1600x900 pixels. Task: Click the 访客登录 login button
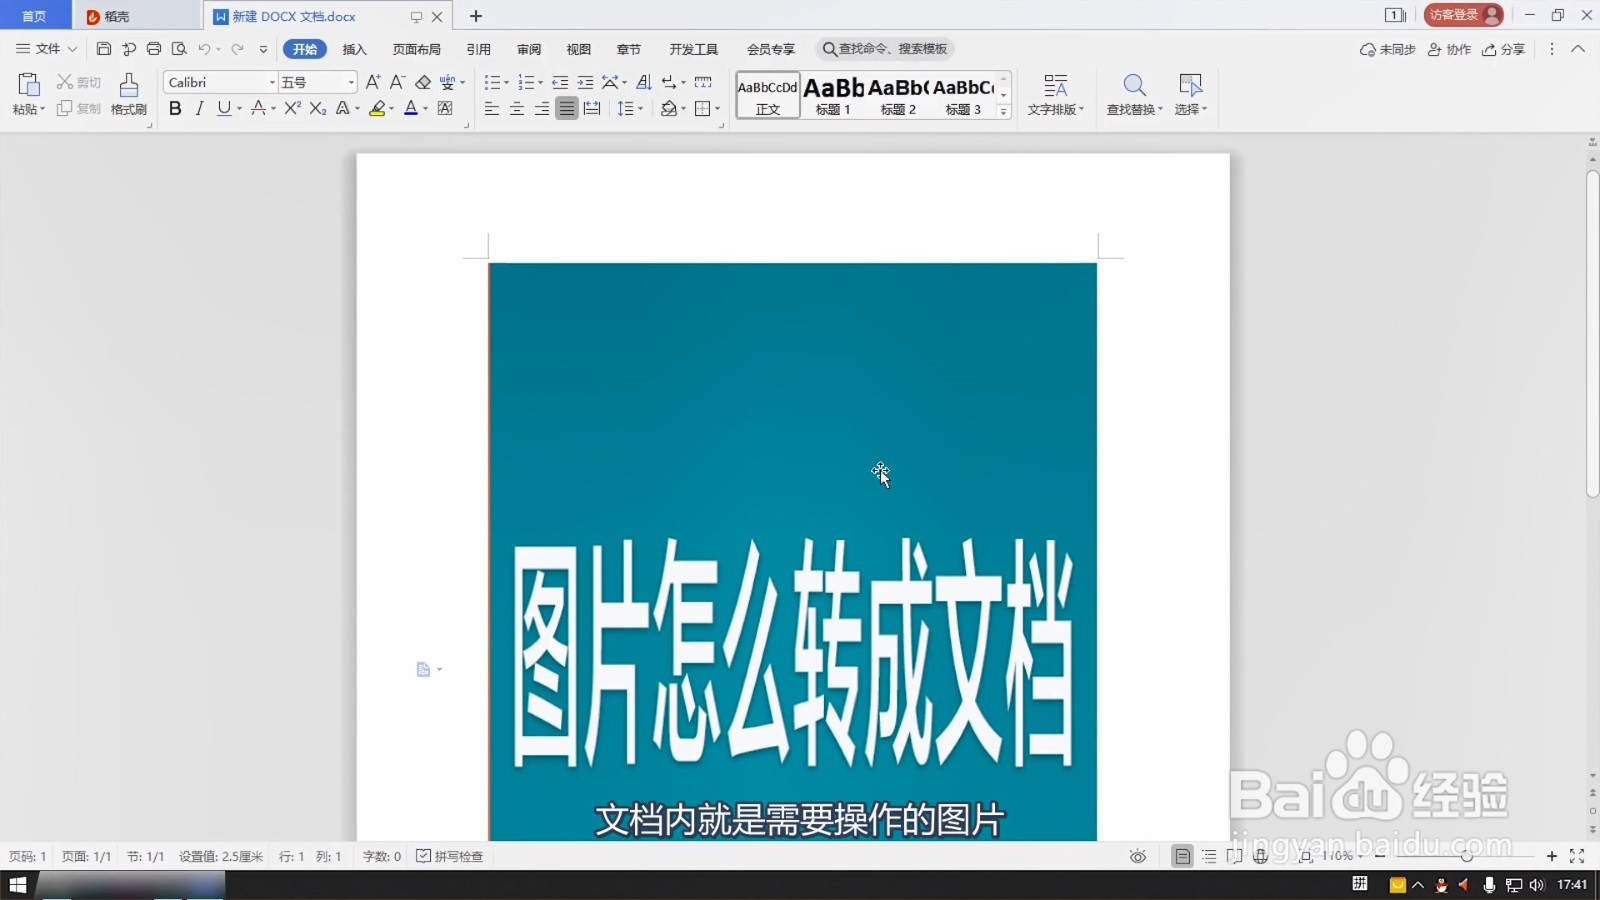[1463, 15]
